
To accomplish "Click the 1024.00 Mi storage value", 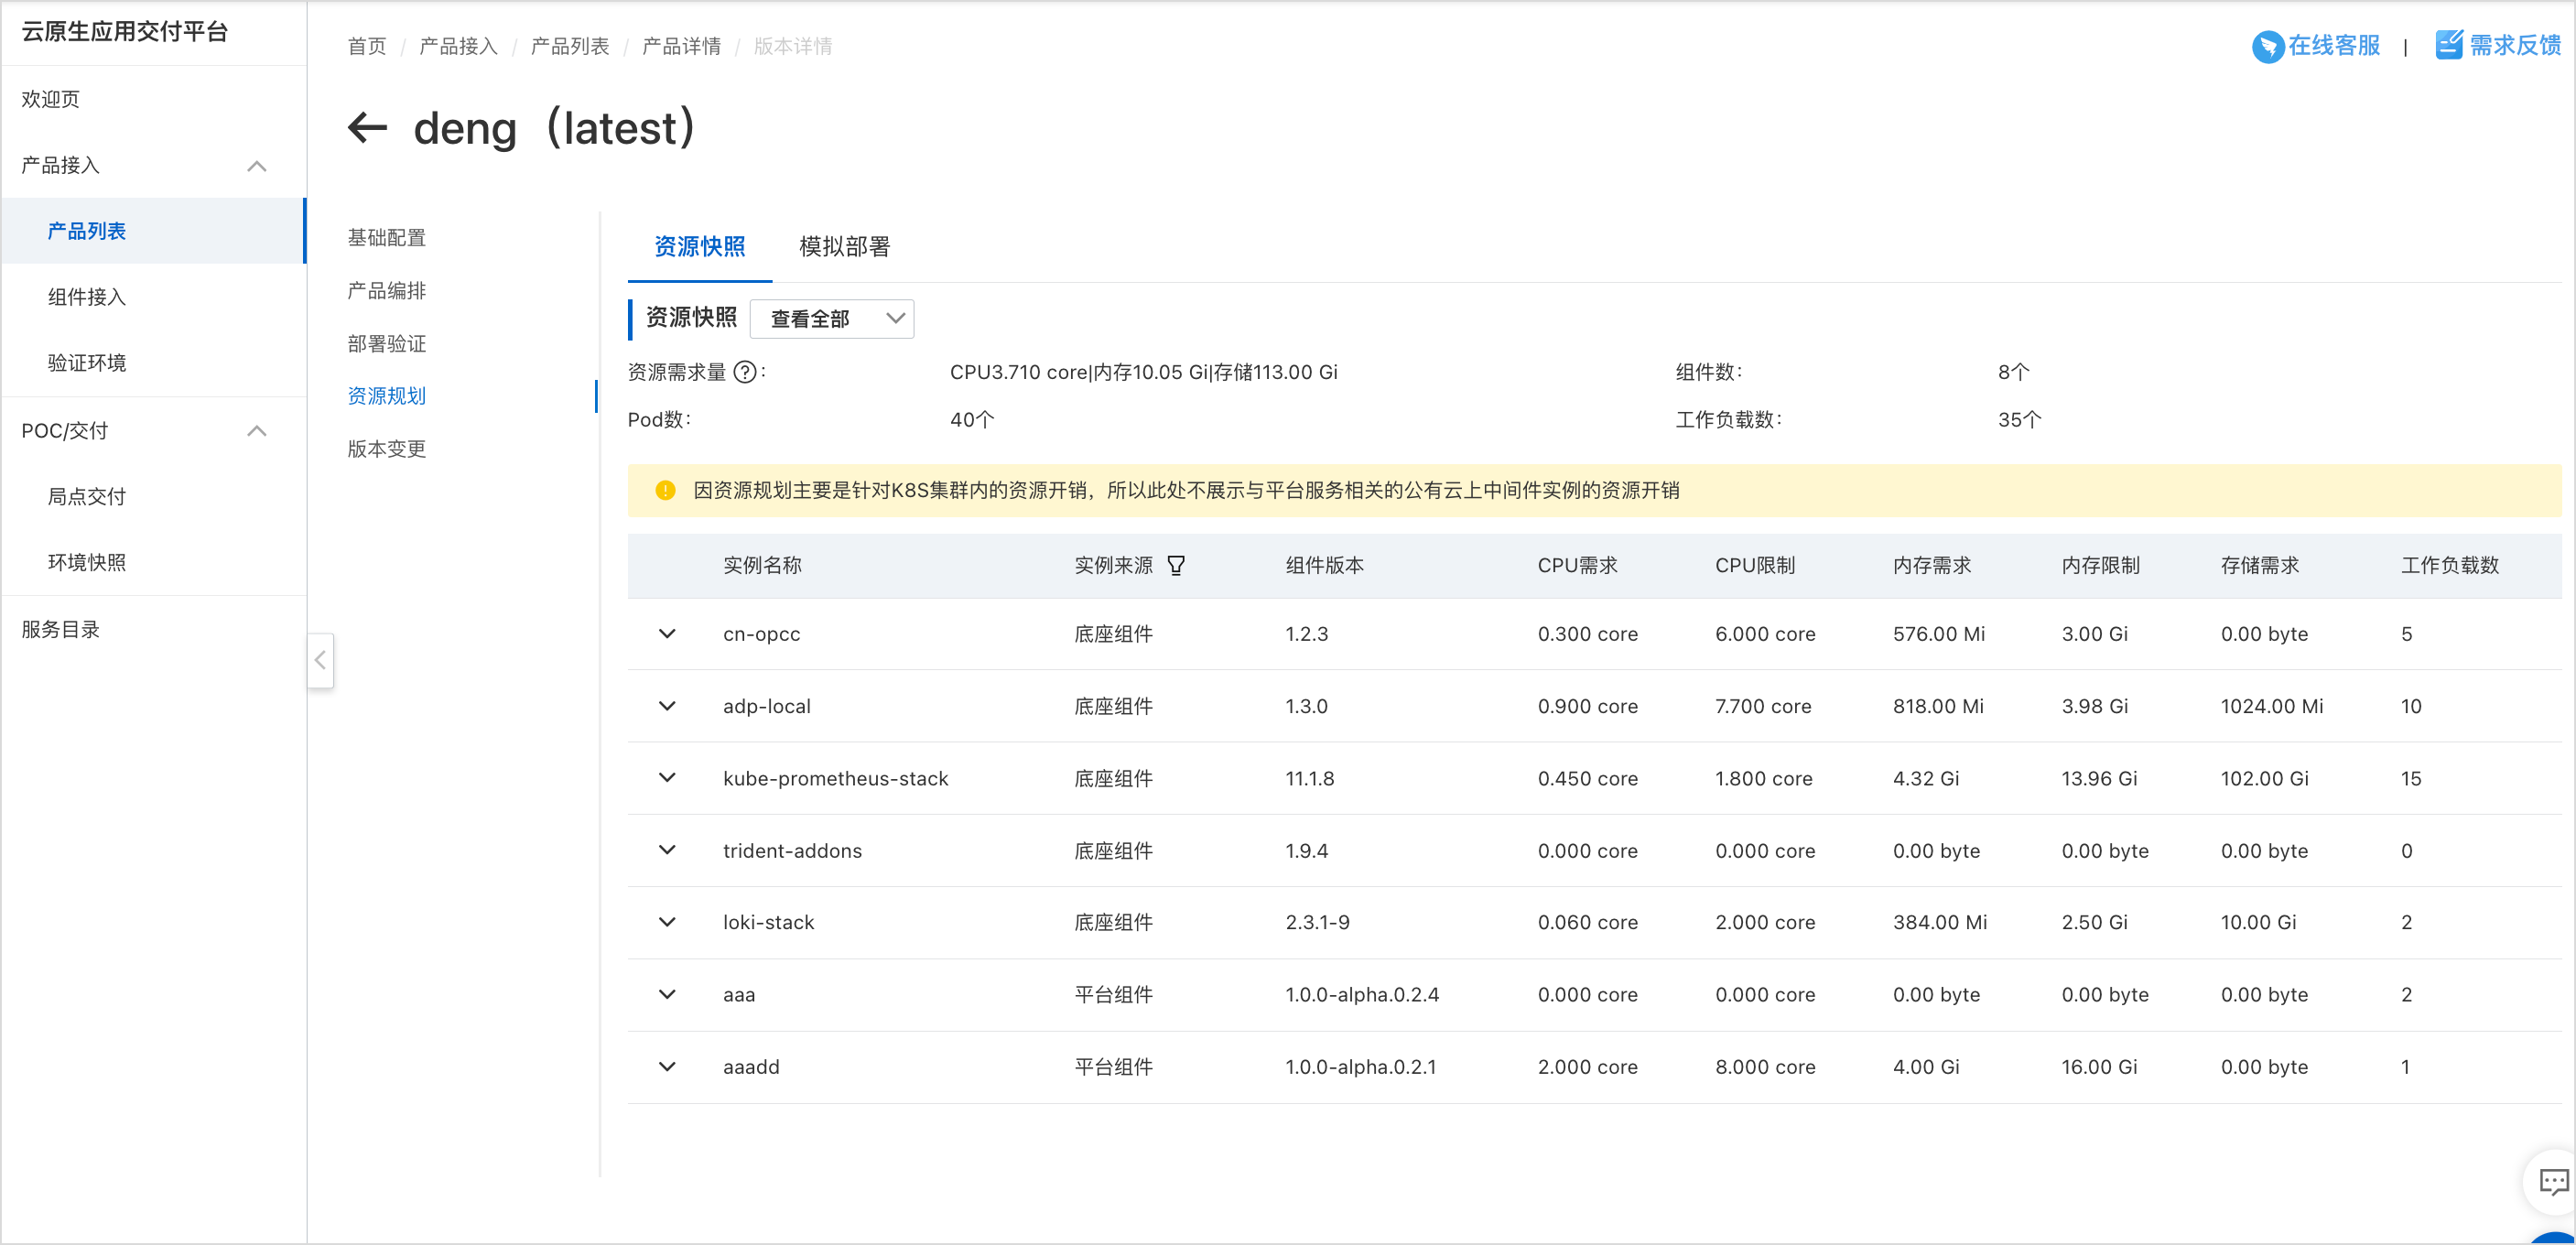I will pyautogui.click(x=2271, y=706).
